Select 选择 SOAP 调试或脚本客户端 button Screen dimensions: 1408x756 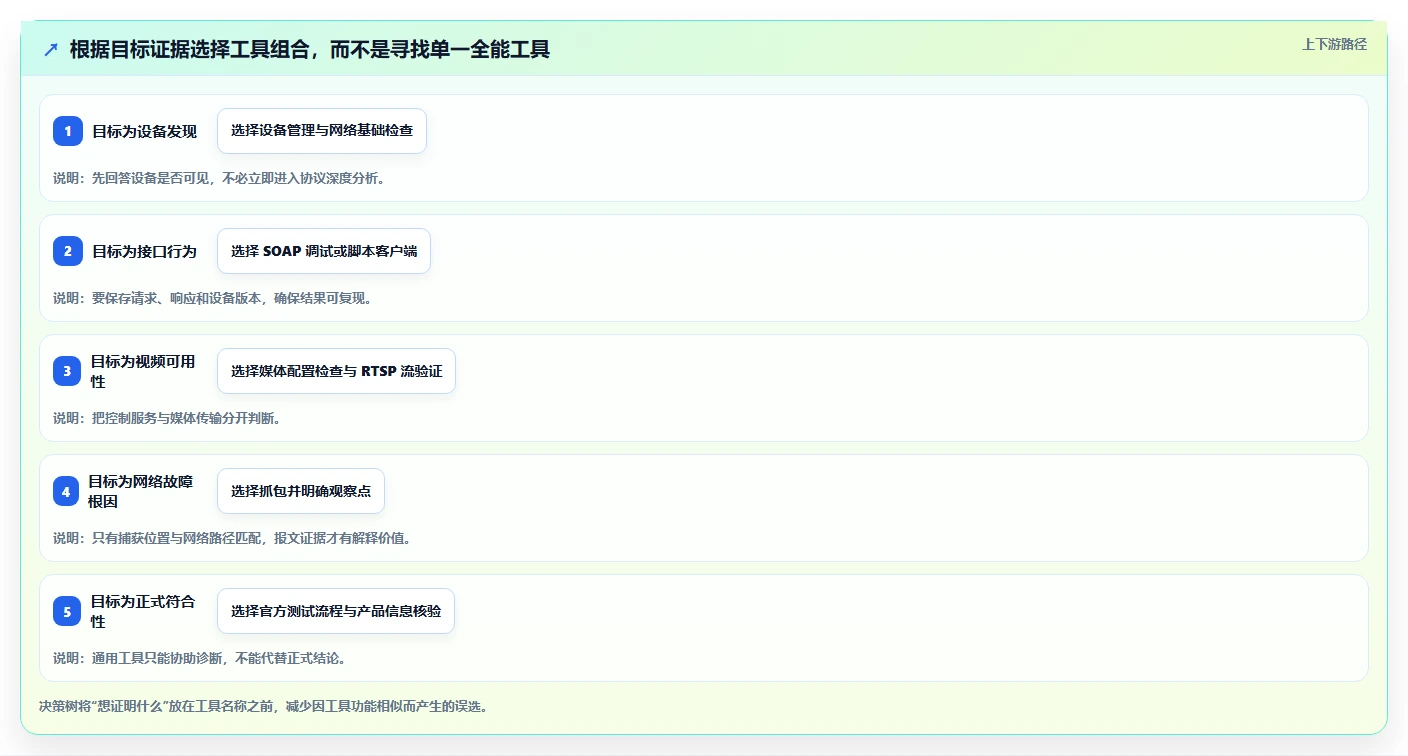pos(324,251)
